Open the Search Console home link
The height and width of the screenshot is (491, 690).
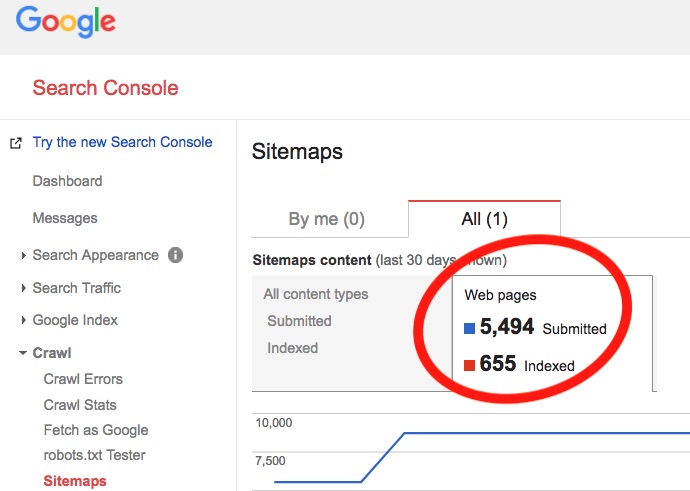(x=105, y=88)
